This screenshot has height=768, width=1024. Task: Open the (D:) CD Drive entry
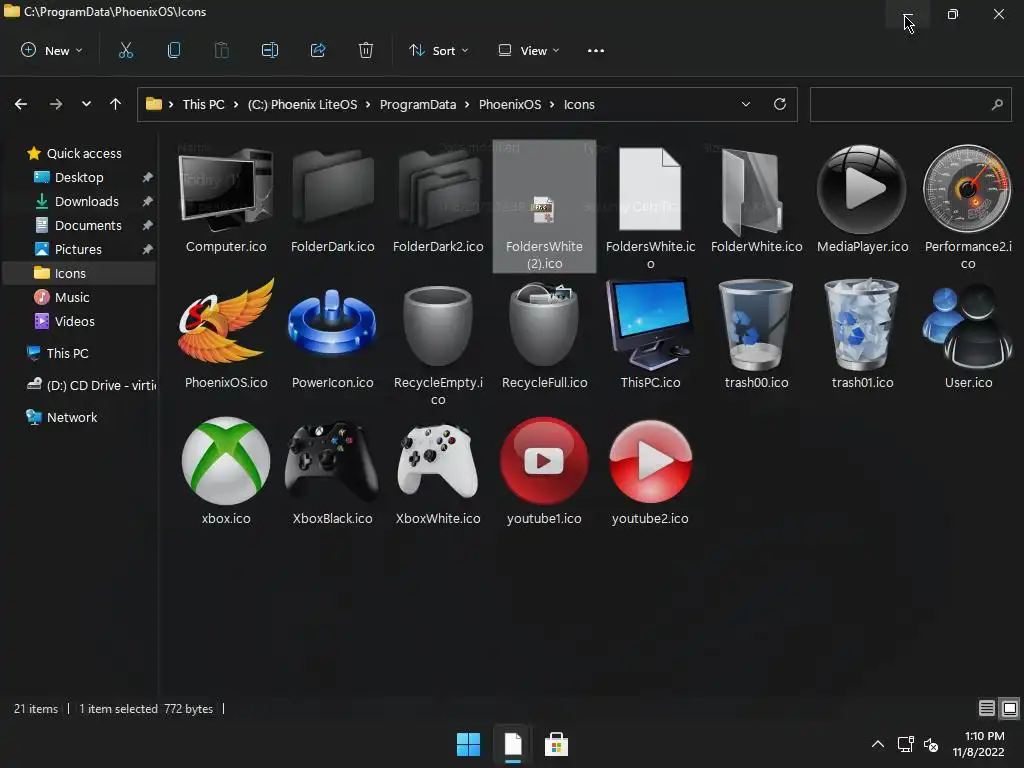[91, 385]
